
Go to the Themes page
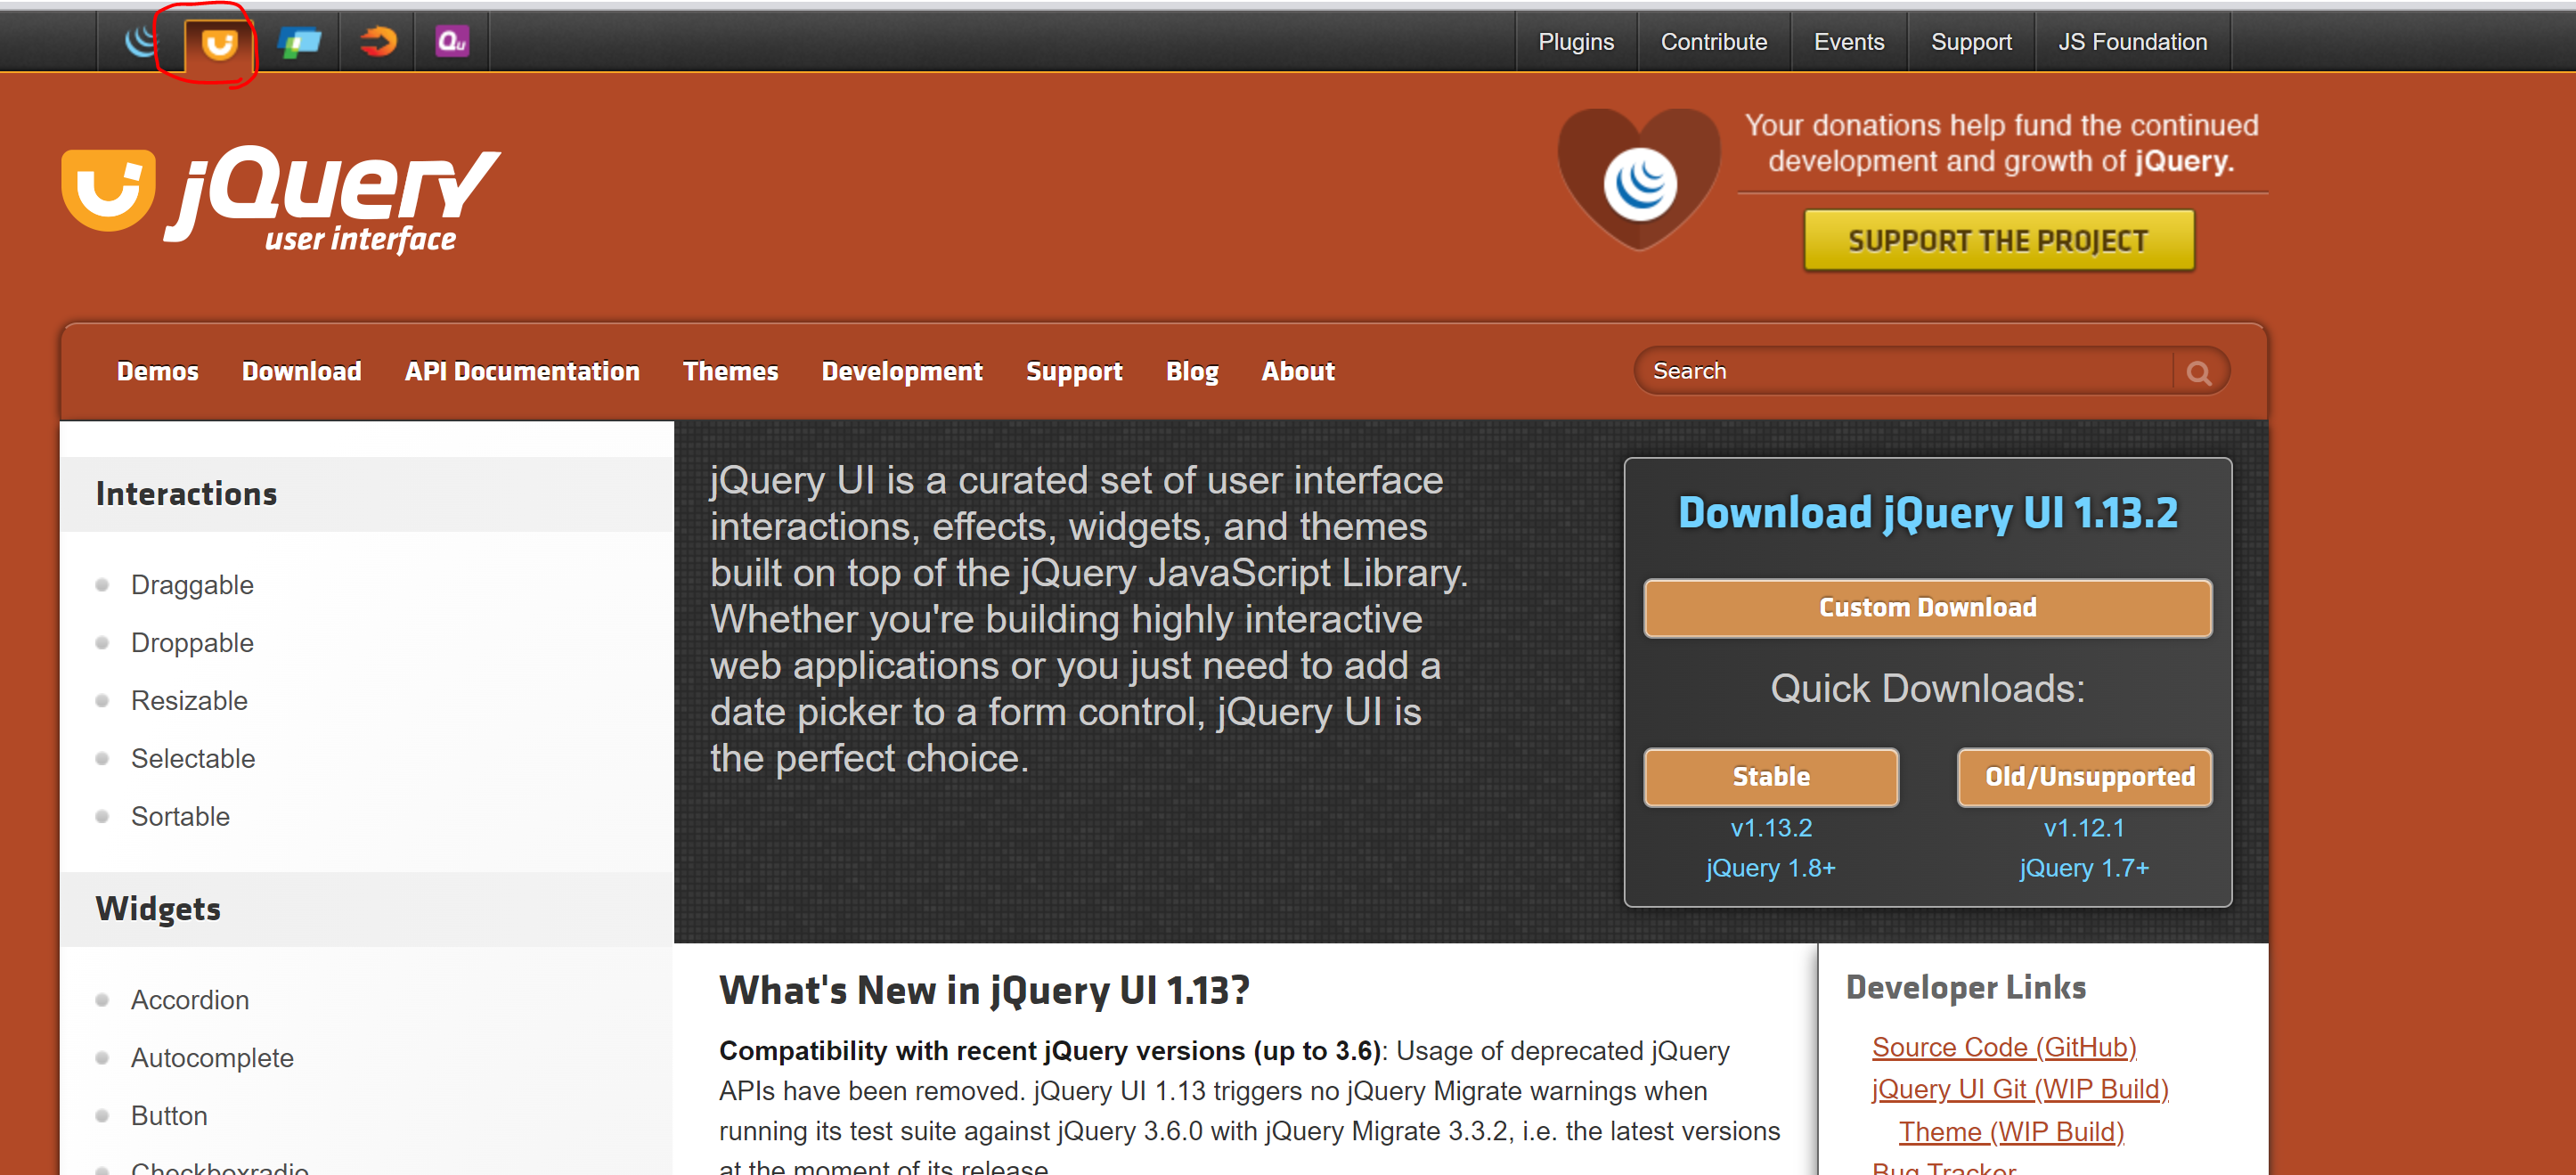[730, 372]
